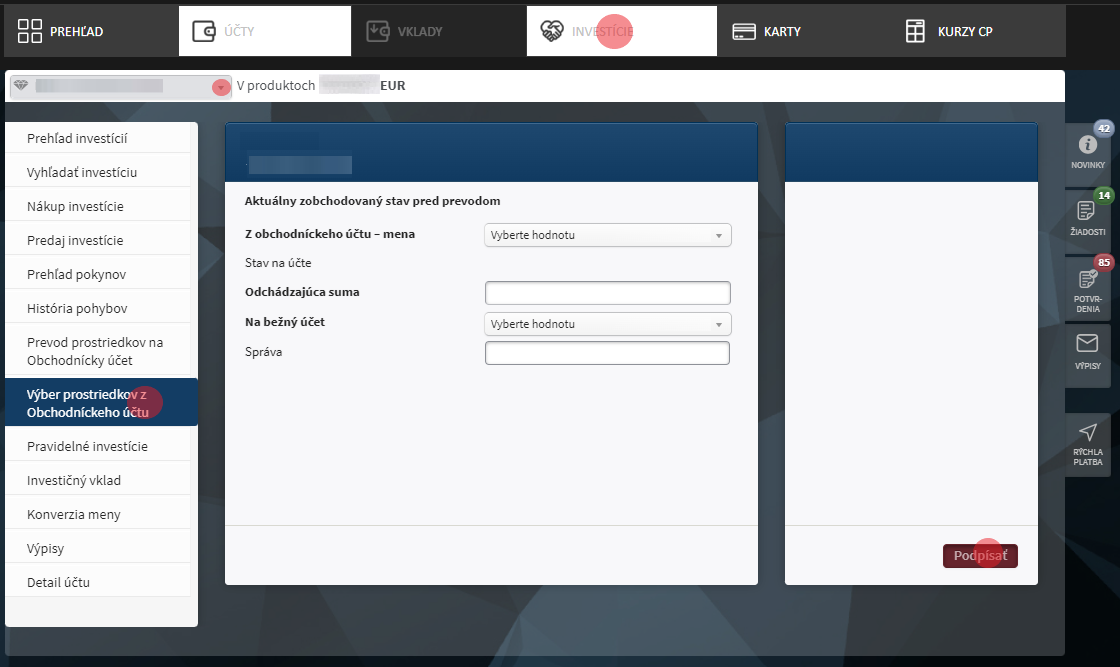This screenshot has width=1120, height=667.
Task: Open 'Na bežný účet' dropdown
Action: 608,324
